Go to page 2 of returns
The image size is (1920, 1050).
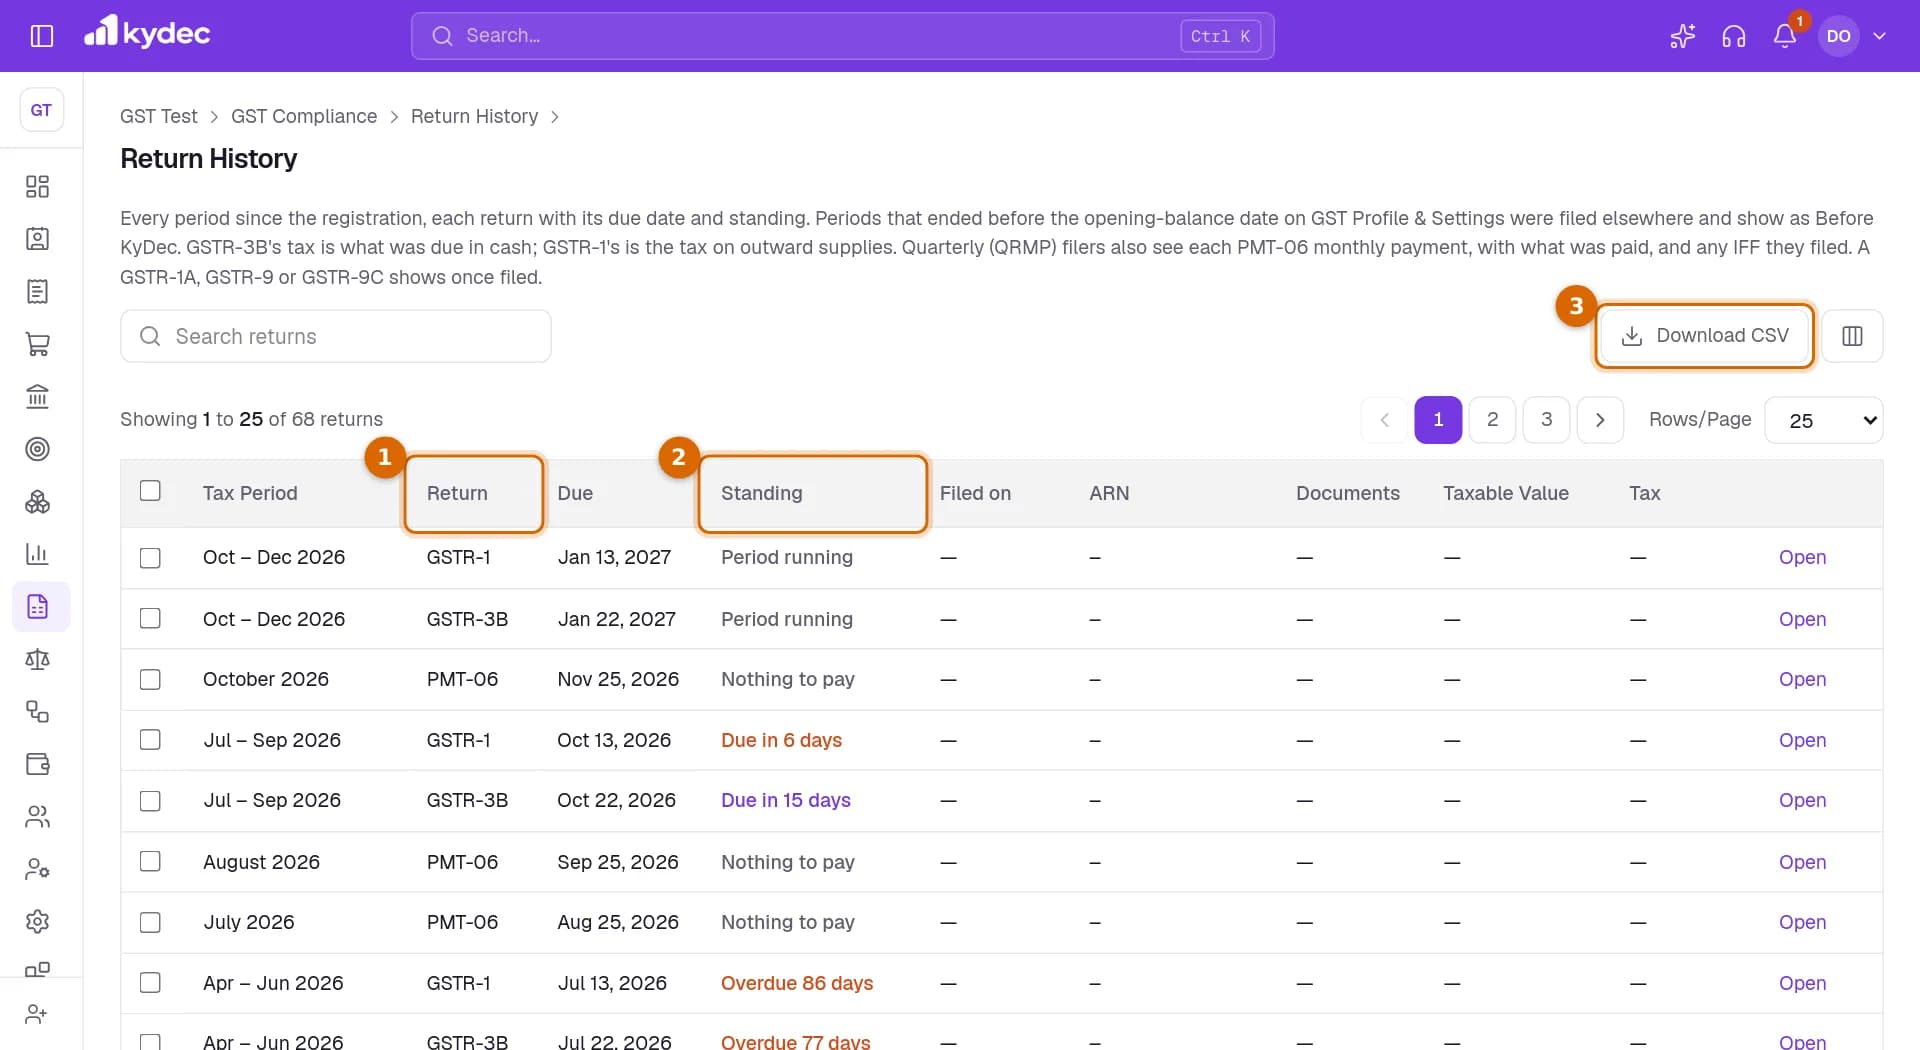[x=1492, y=420]
